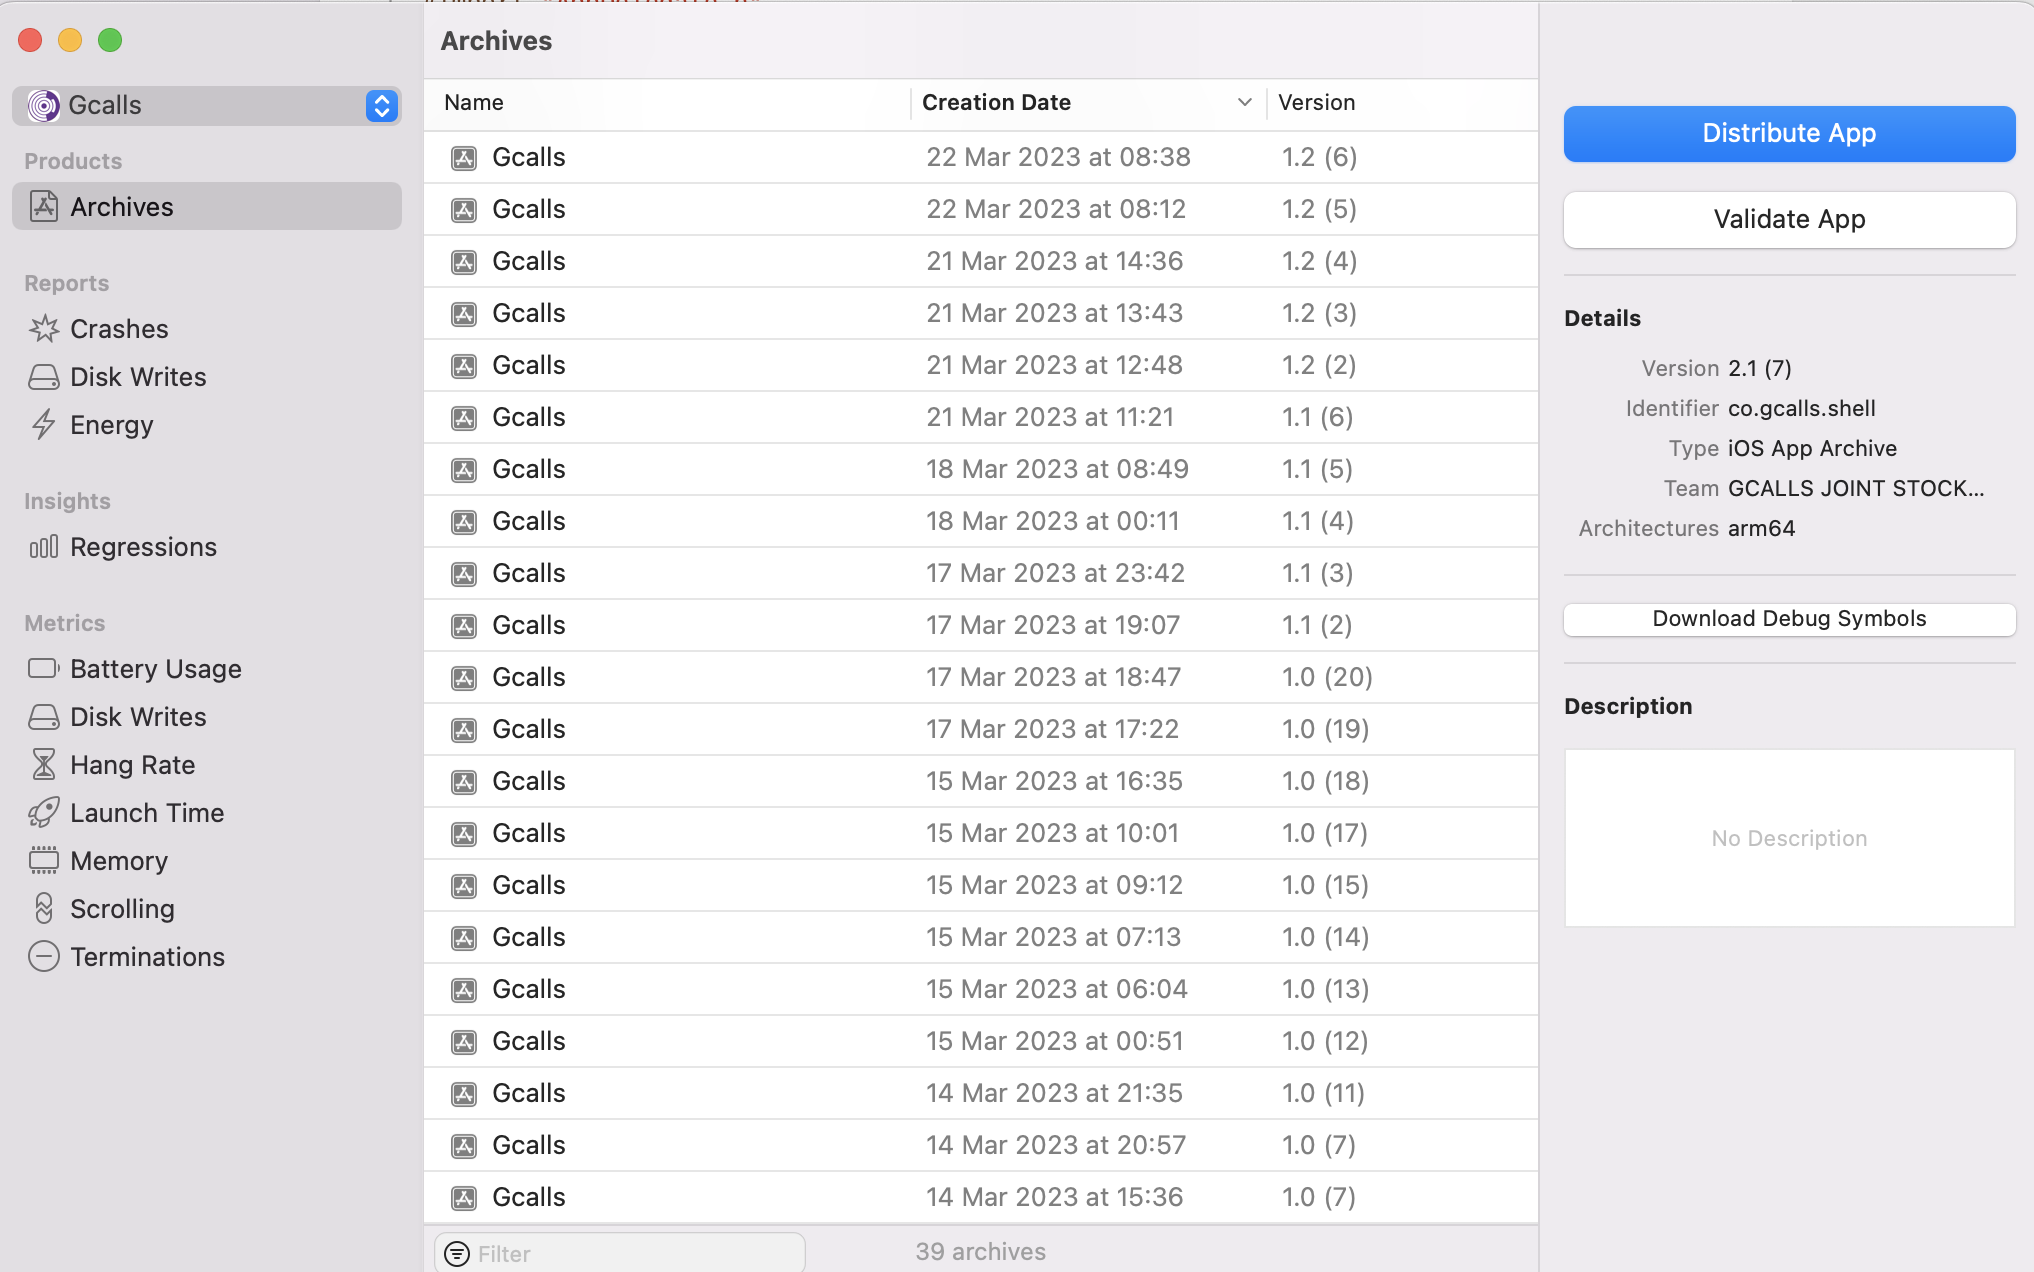Click the Memory chip icon
2034x1272 pixels.
coord(44,861)
